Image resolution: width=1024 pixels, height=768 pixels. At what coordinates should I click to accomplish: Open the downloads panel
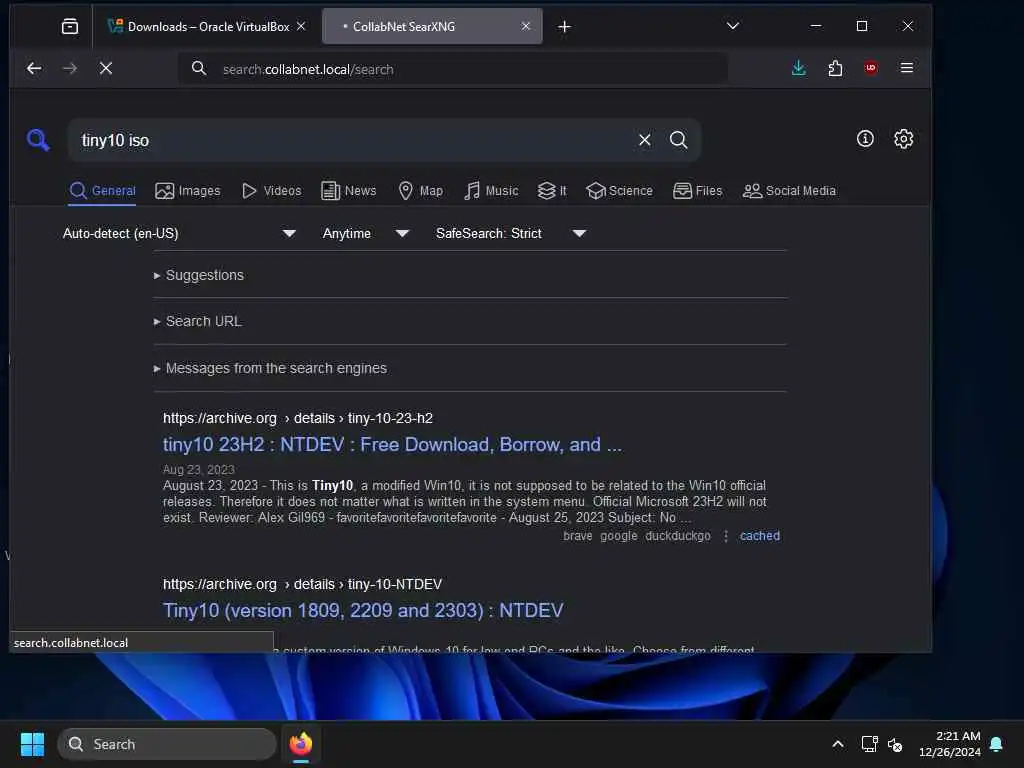tap(799, 68)
